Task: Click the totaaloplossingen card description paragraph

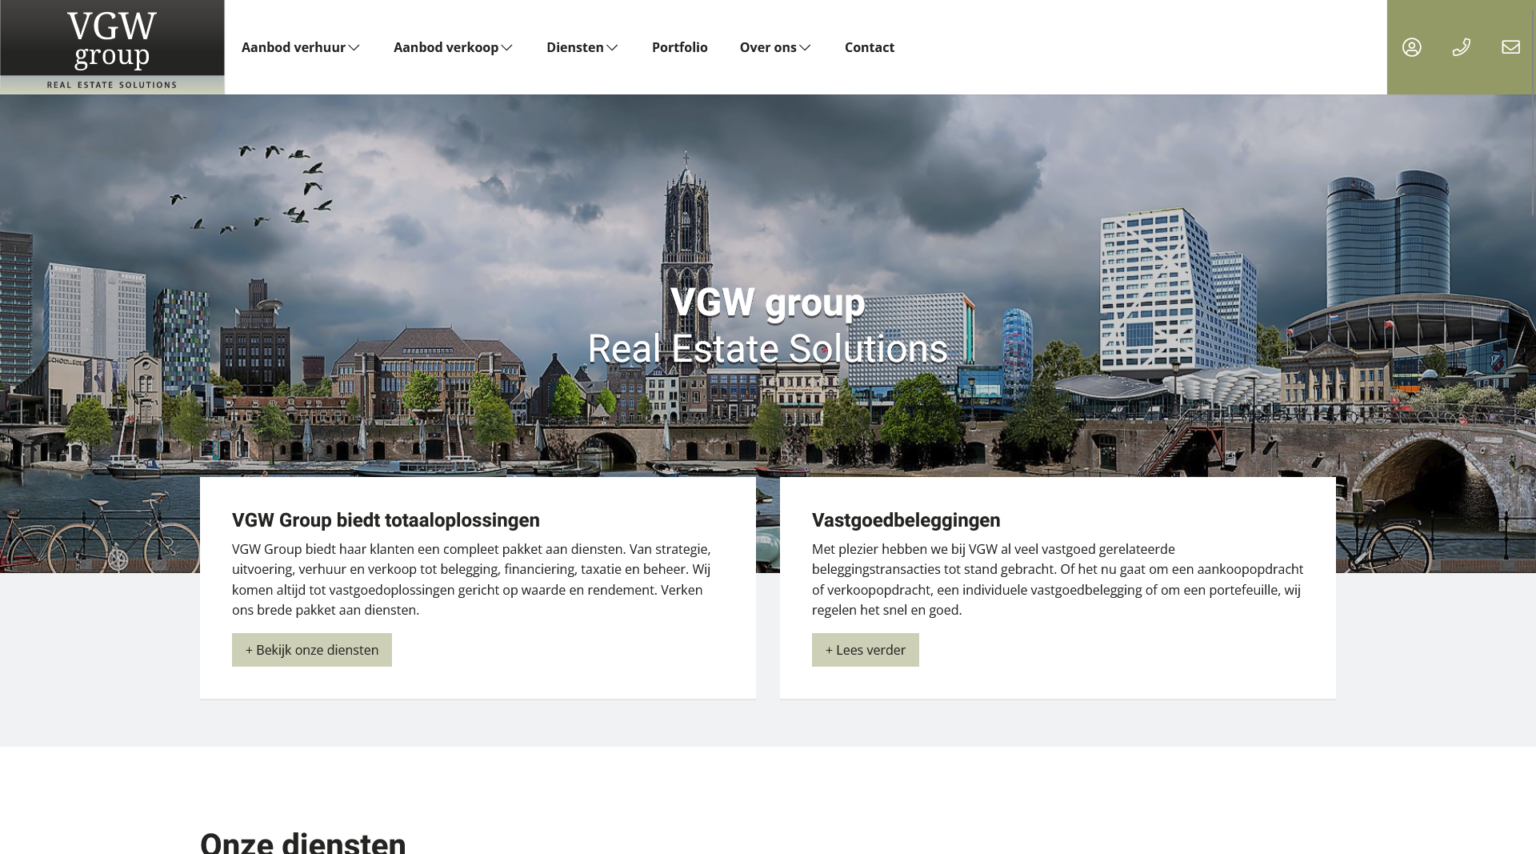Action: (x=472, y=579)
